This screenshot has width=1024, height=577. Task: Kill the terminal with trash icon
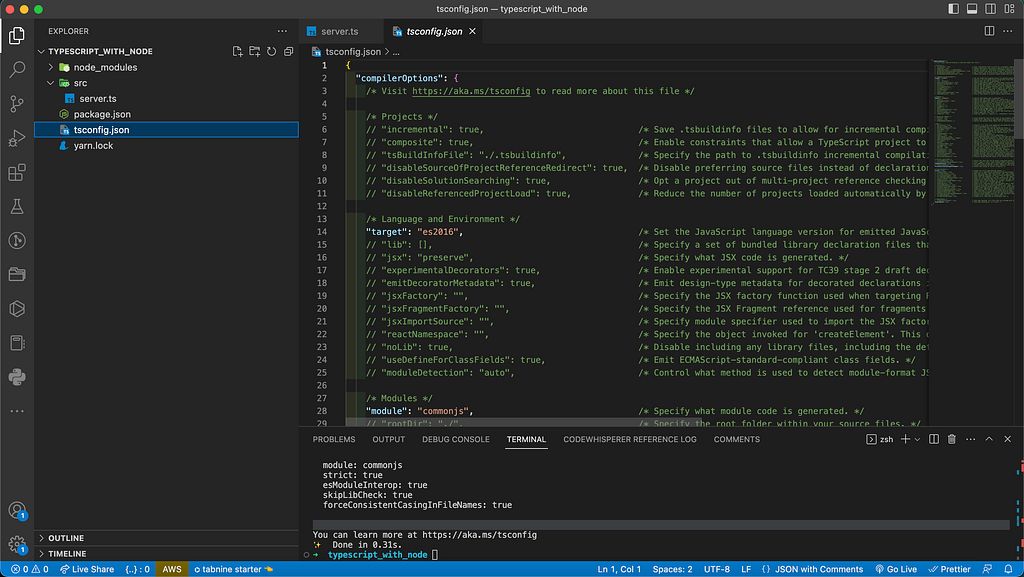[x=952, y=439]
